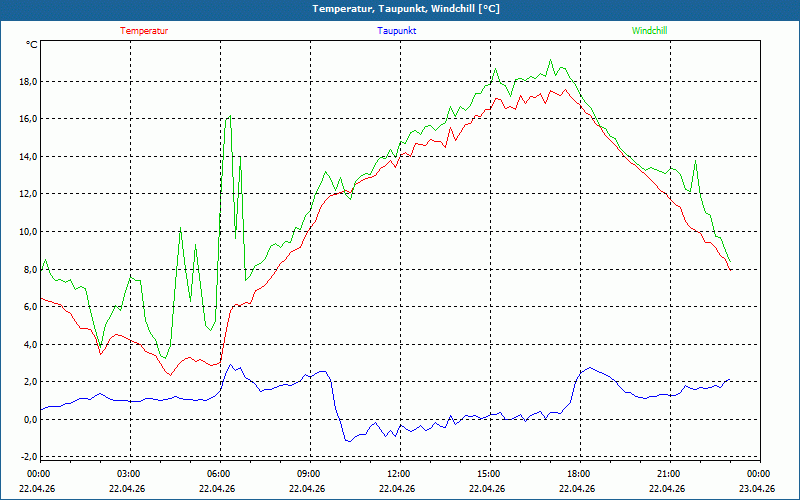The width and height of the screenshot is (800, 500).
Task: Select the 18,0 y-axis value label
Action: pos(27,82)
